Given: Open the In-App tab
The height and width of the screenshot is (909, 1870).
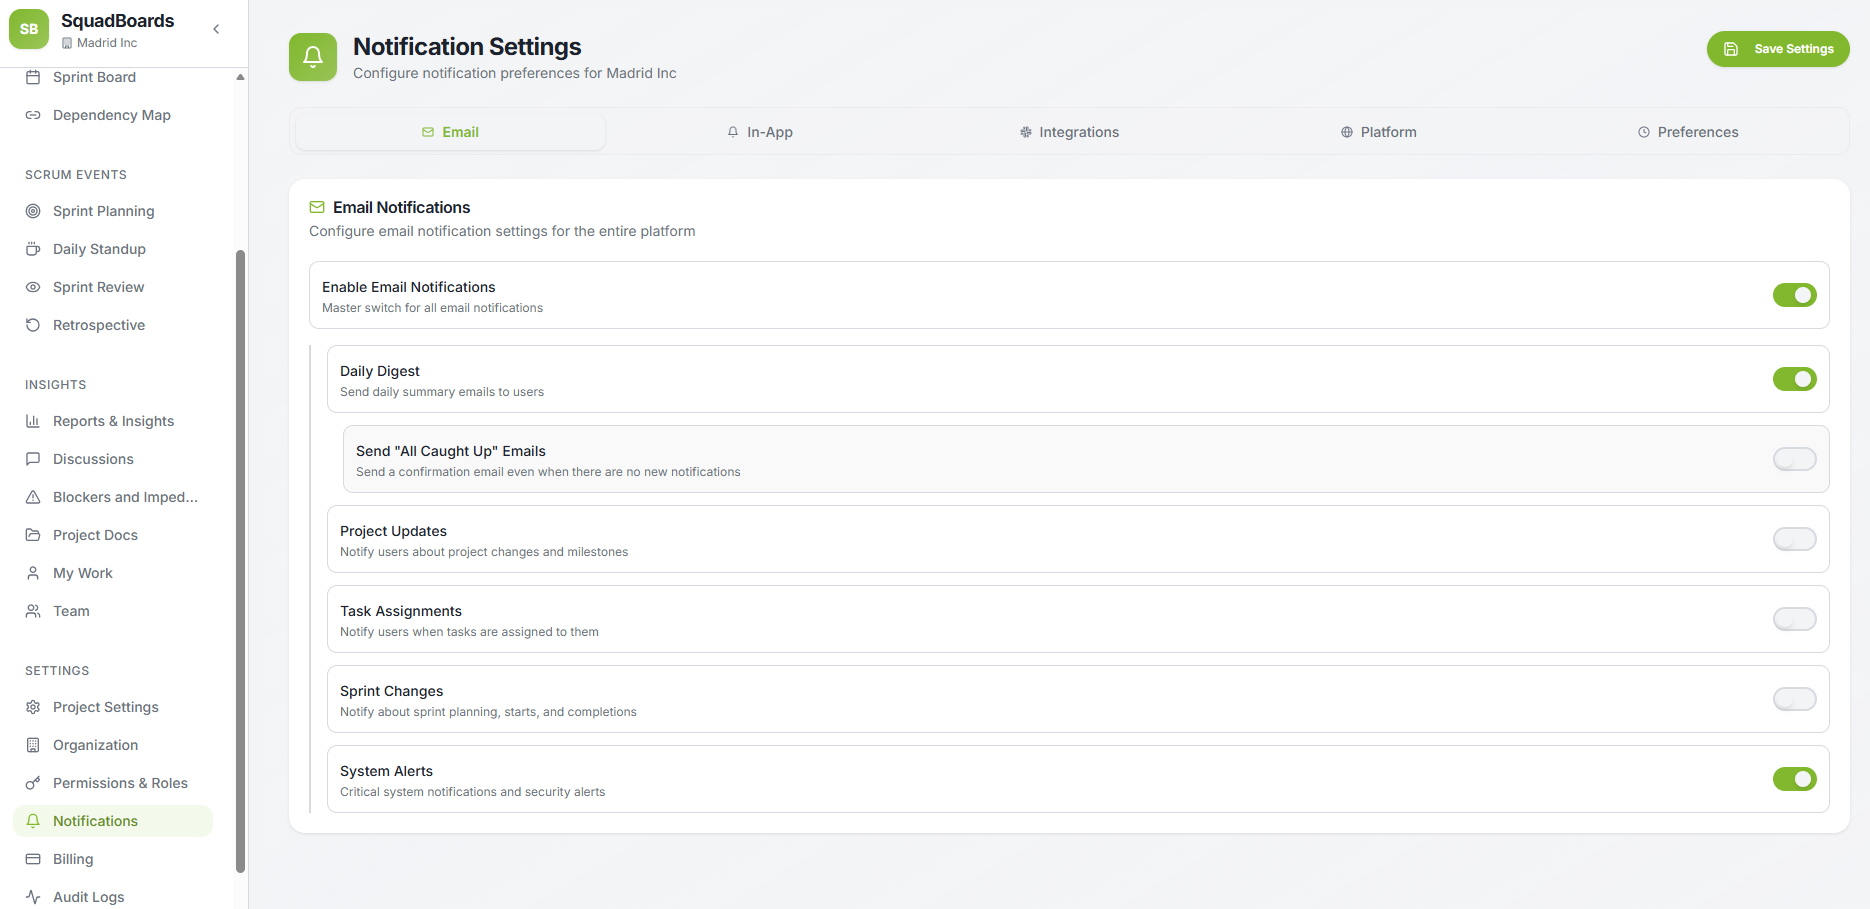Looking at the screenshot, I should pyautogui.click(x=760, y=132).
